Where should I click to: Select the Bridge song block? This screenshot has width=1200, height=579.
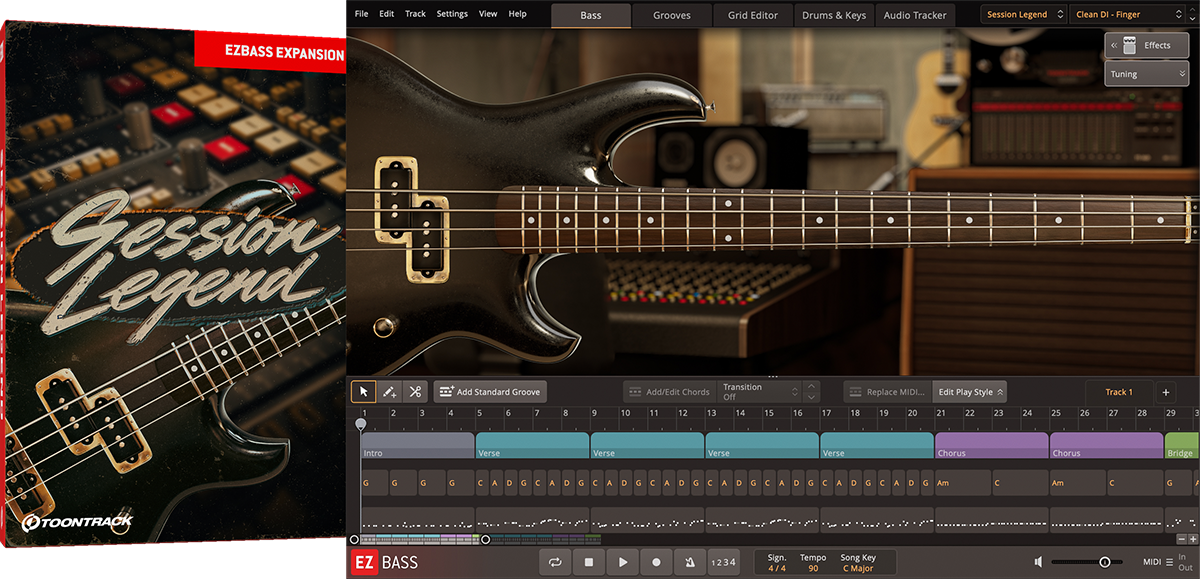coord(1182,445)
